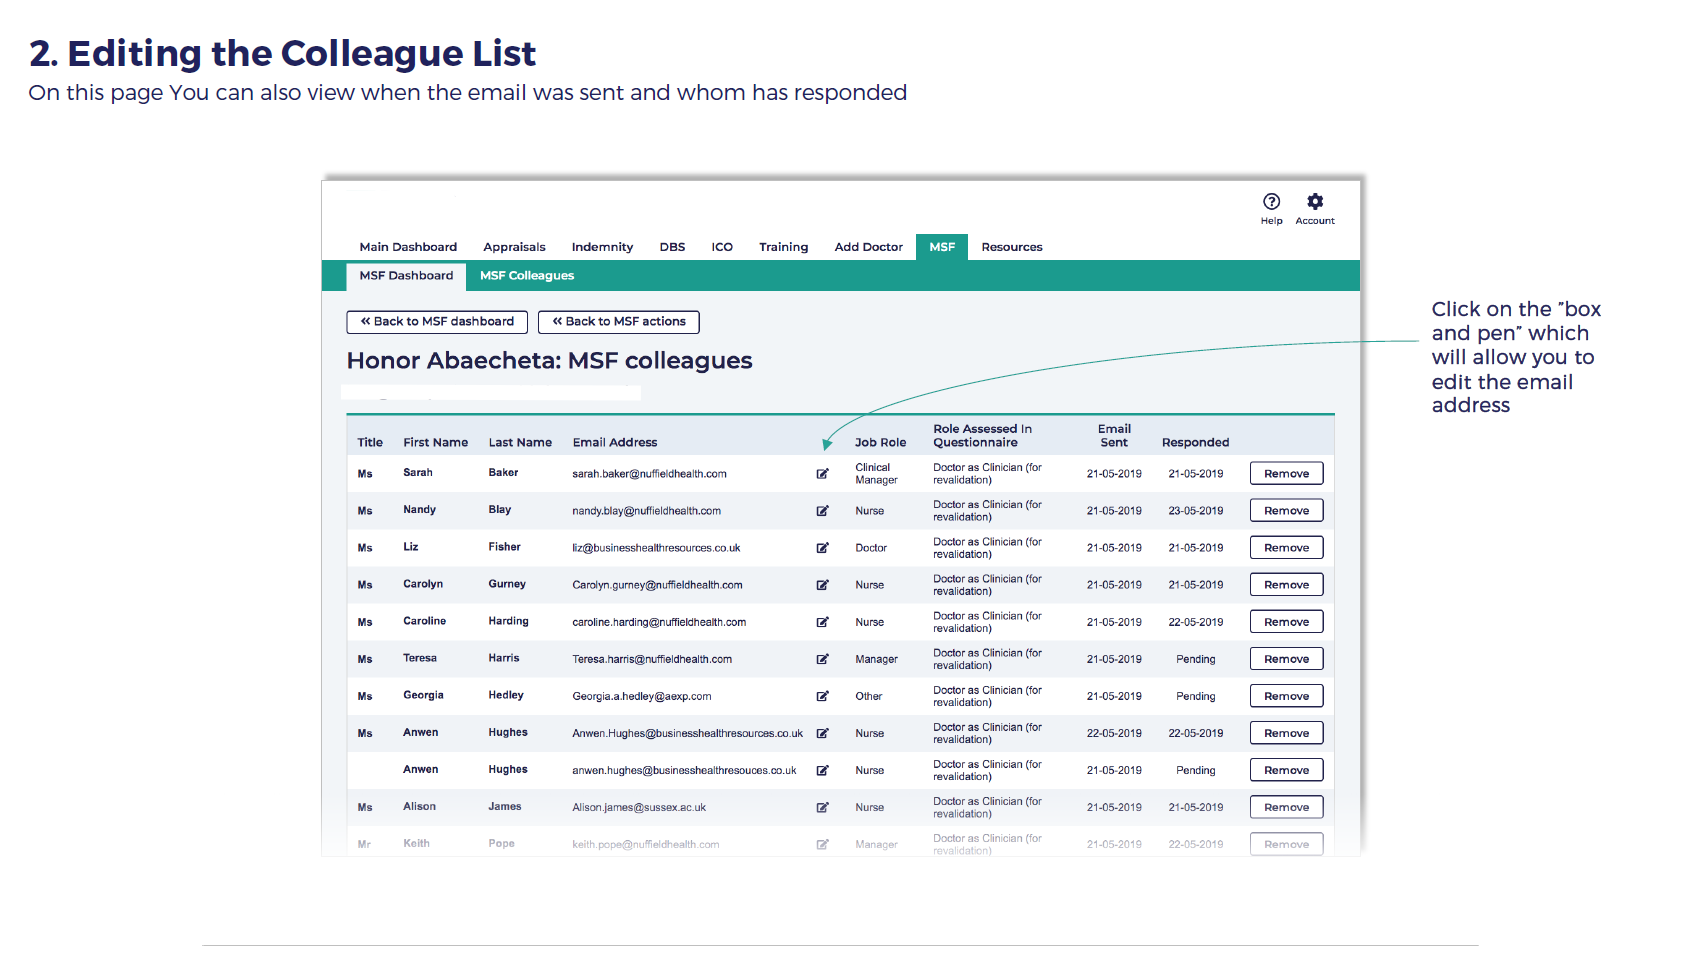Click edit icon for Nandy Blay's email
Screen dimensions: 1703x954
point(822,511)
